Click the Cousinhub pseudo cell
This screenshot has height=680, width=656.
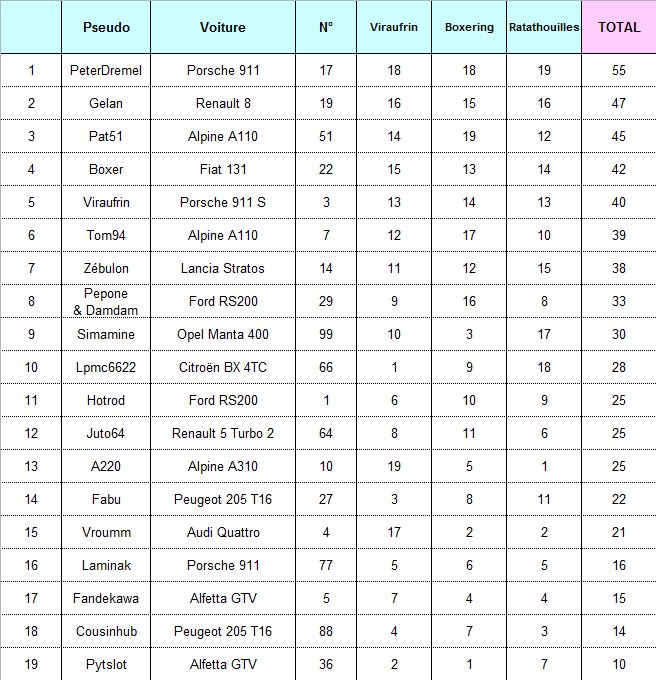point(106,632)
